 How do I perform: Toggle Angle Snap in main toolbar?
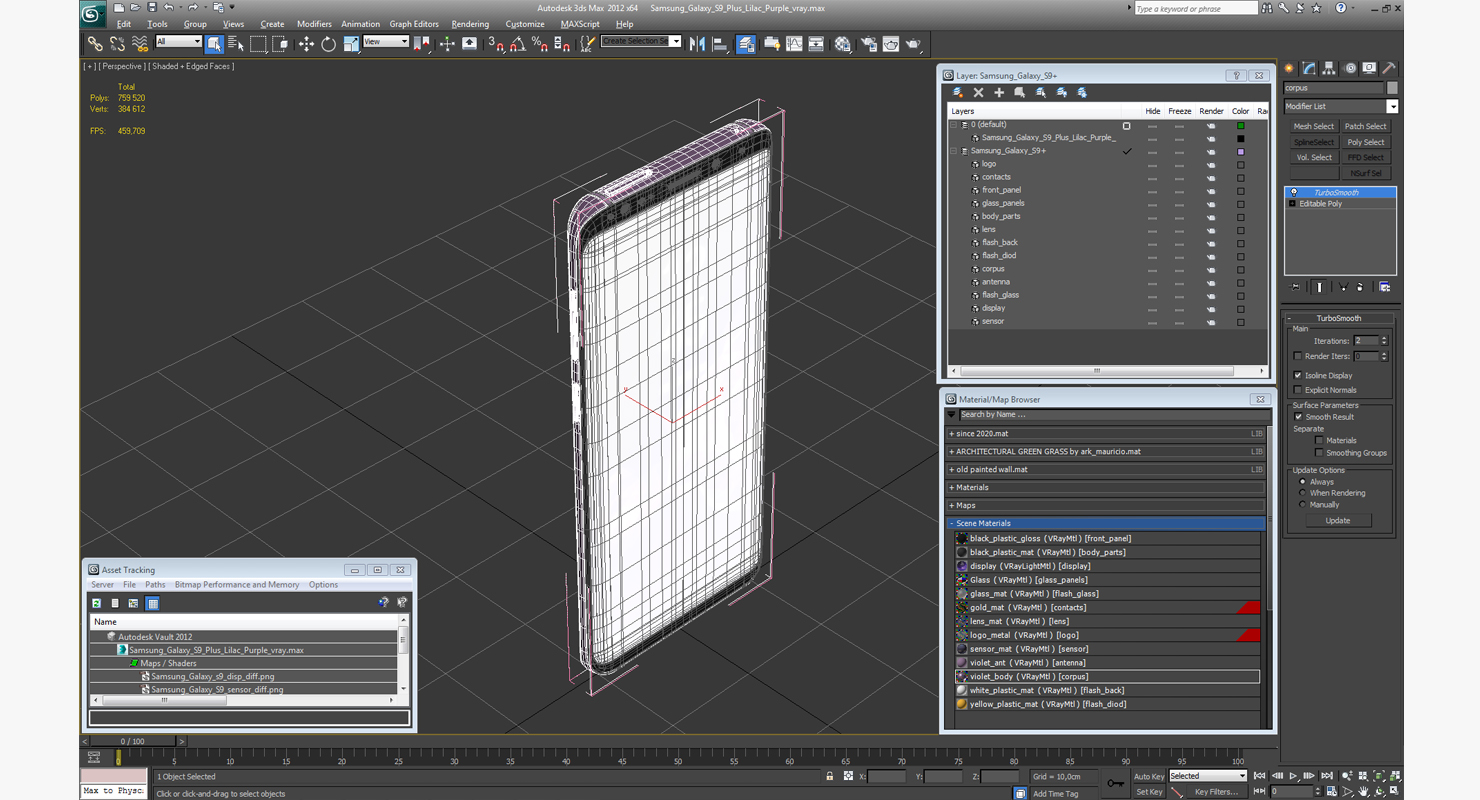click(518, 44)
